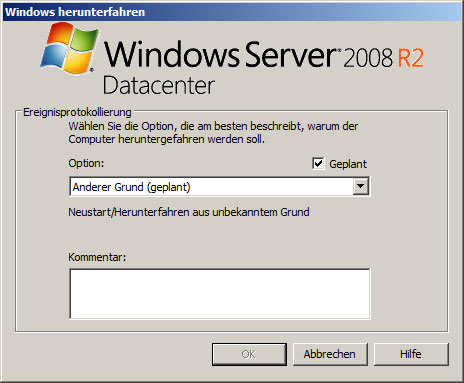Click the Windows flag logo
The width and height of the screenshot is (464, 383).
[69, 49]
